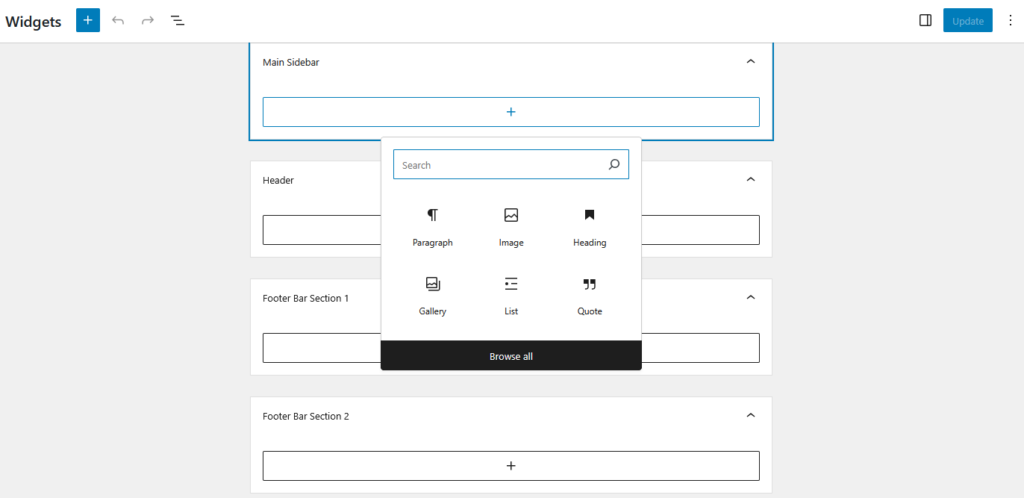The width and height of the screenshot is (1024, 498).
Task: Click the Browse all button
Action: [x=511, y=356]
